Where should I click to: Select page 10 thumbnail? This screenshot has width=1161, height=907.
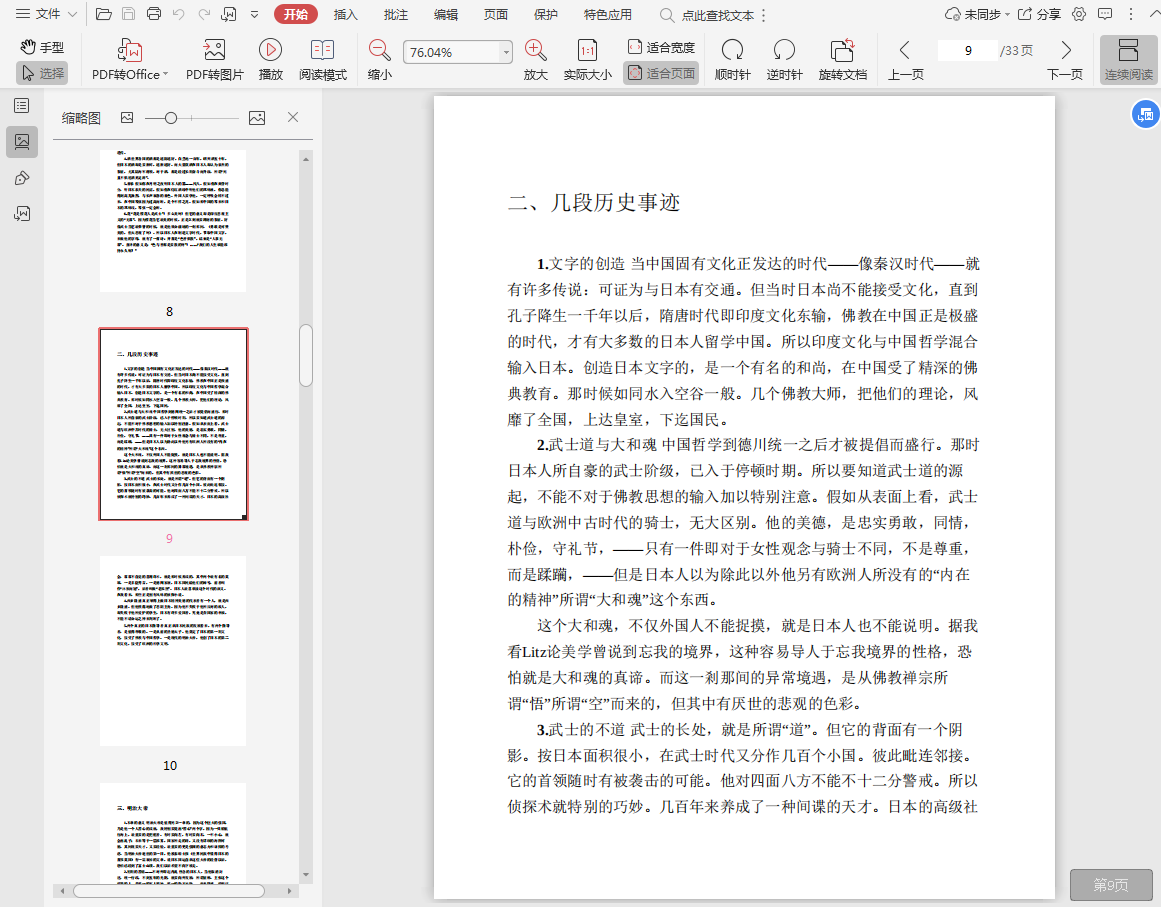pyautogui.click(x=172, y=650)
